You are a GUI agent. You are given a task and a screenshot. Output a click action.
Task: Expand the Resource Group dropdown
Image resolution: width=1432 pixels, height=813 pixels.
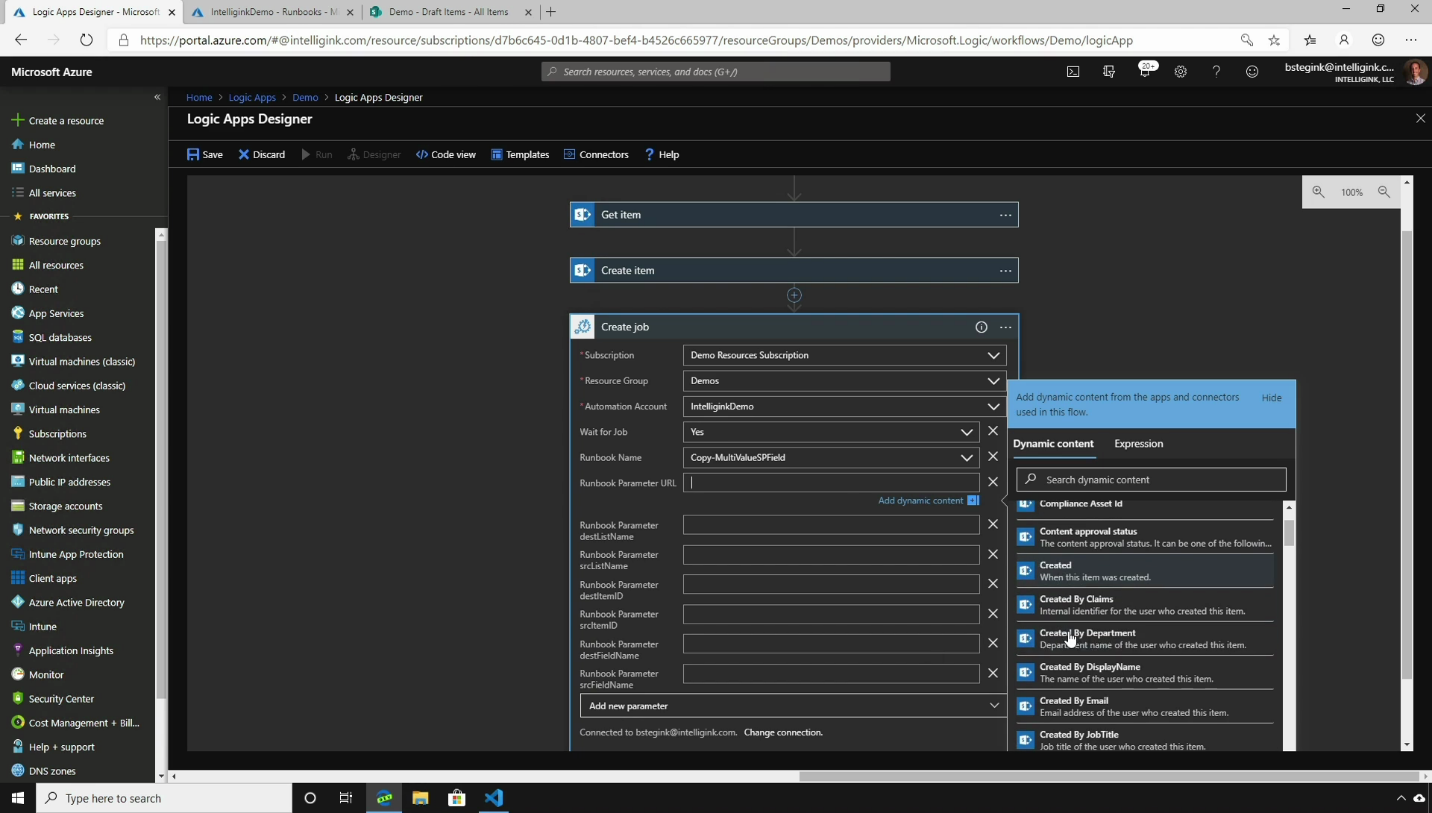tap(993, 381)
